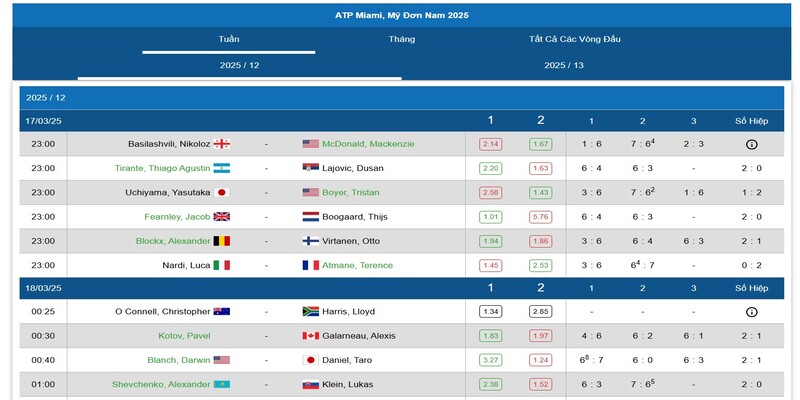Click odds 2.14 for Basilashvili
Image resolution: width=800 pixels, height=400 pixels.
point(490,144)
